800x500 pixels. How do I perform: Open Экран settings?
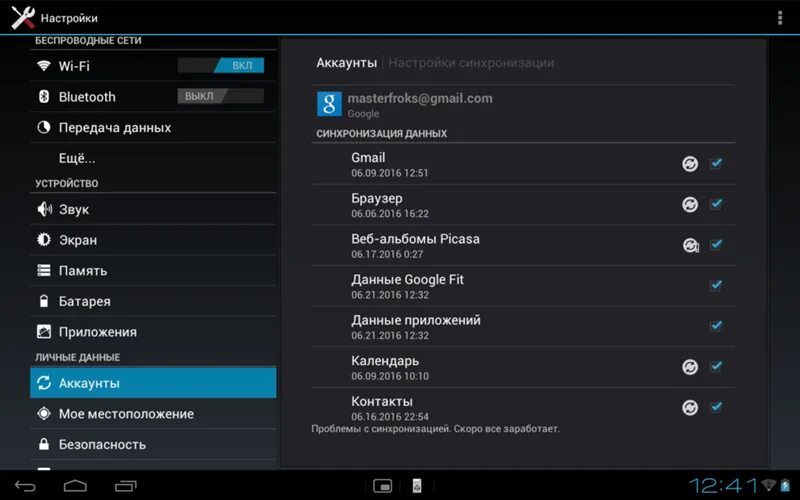(153, 239)
